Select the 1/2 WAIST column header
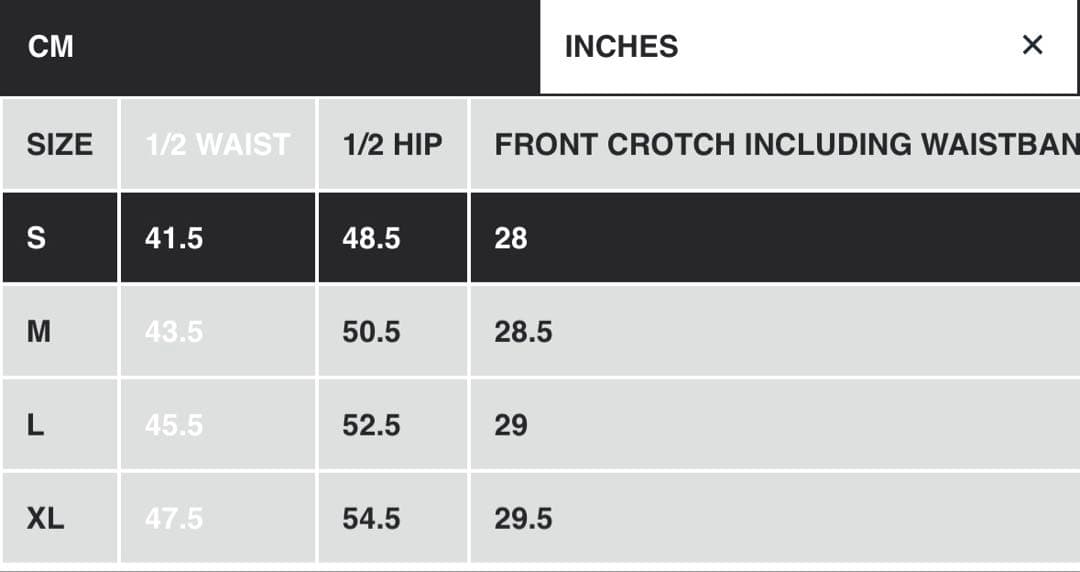Screen dimensions: 1080x572 tap(217, 144)
